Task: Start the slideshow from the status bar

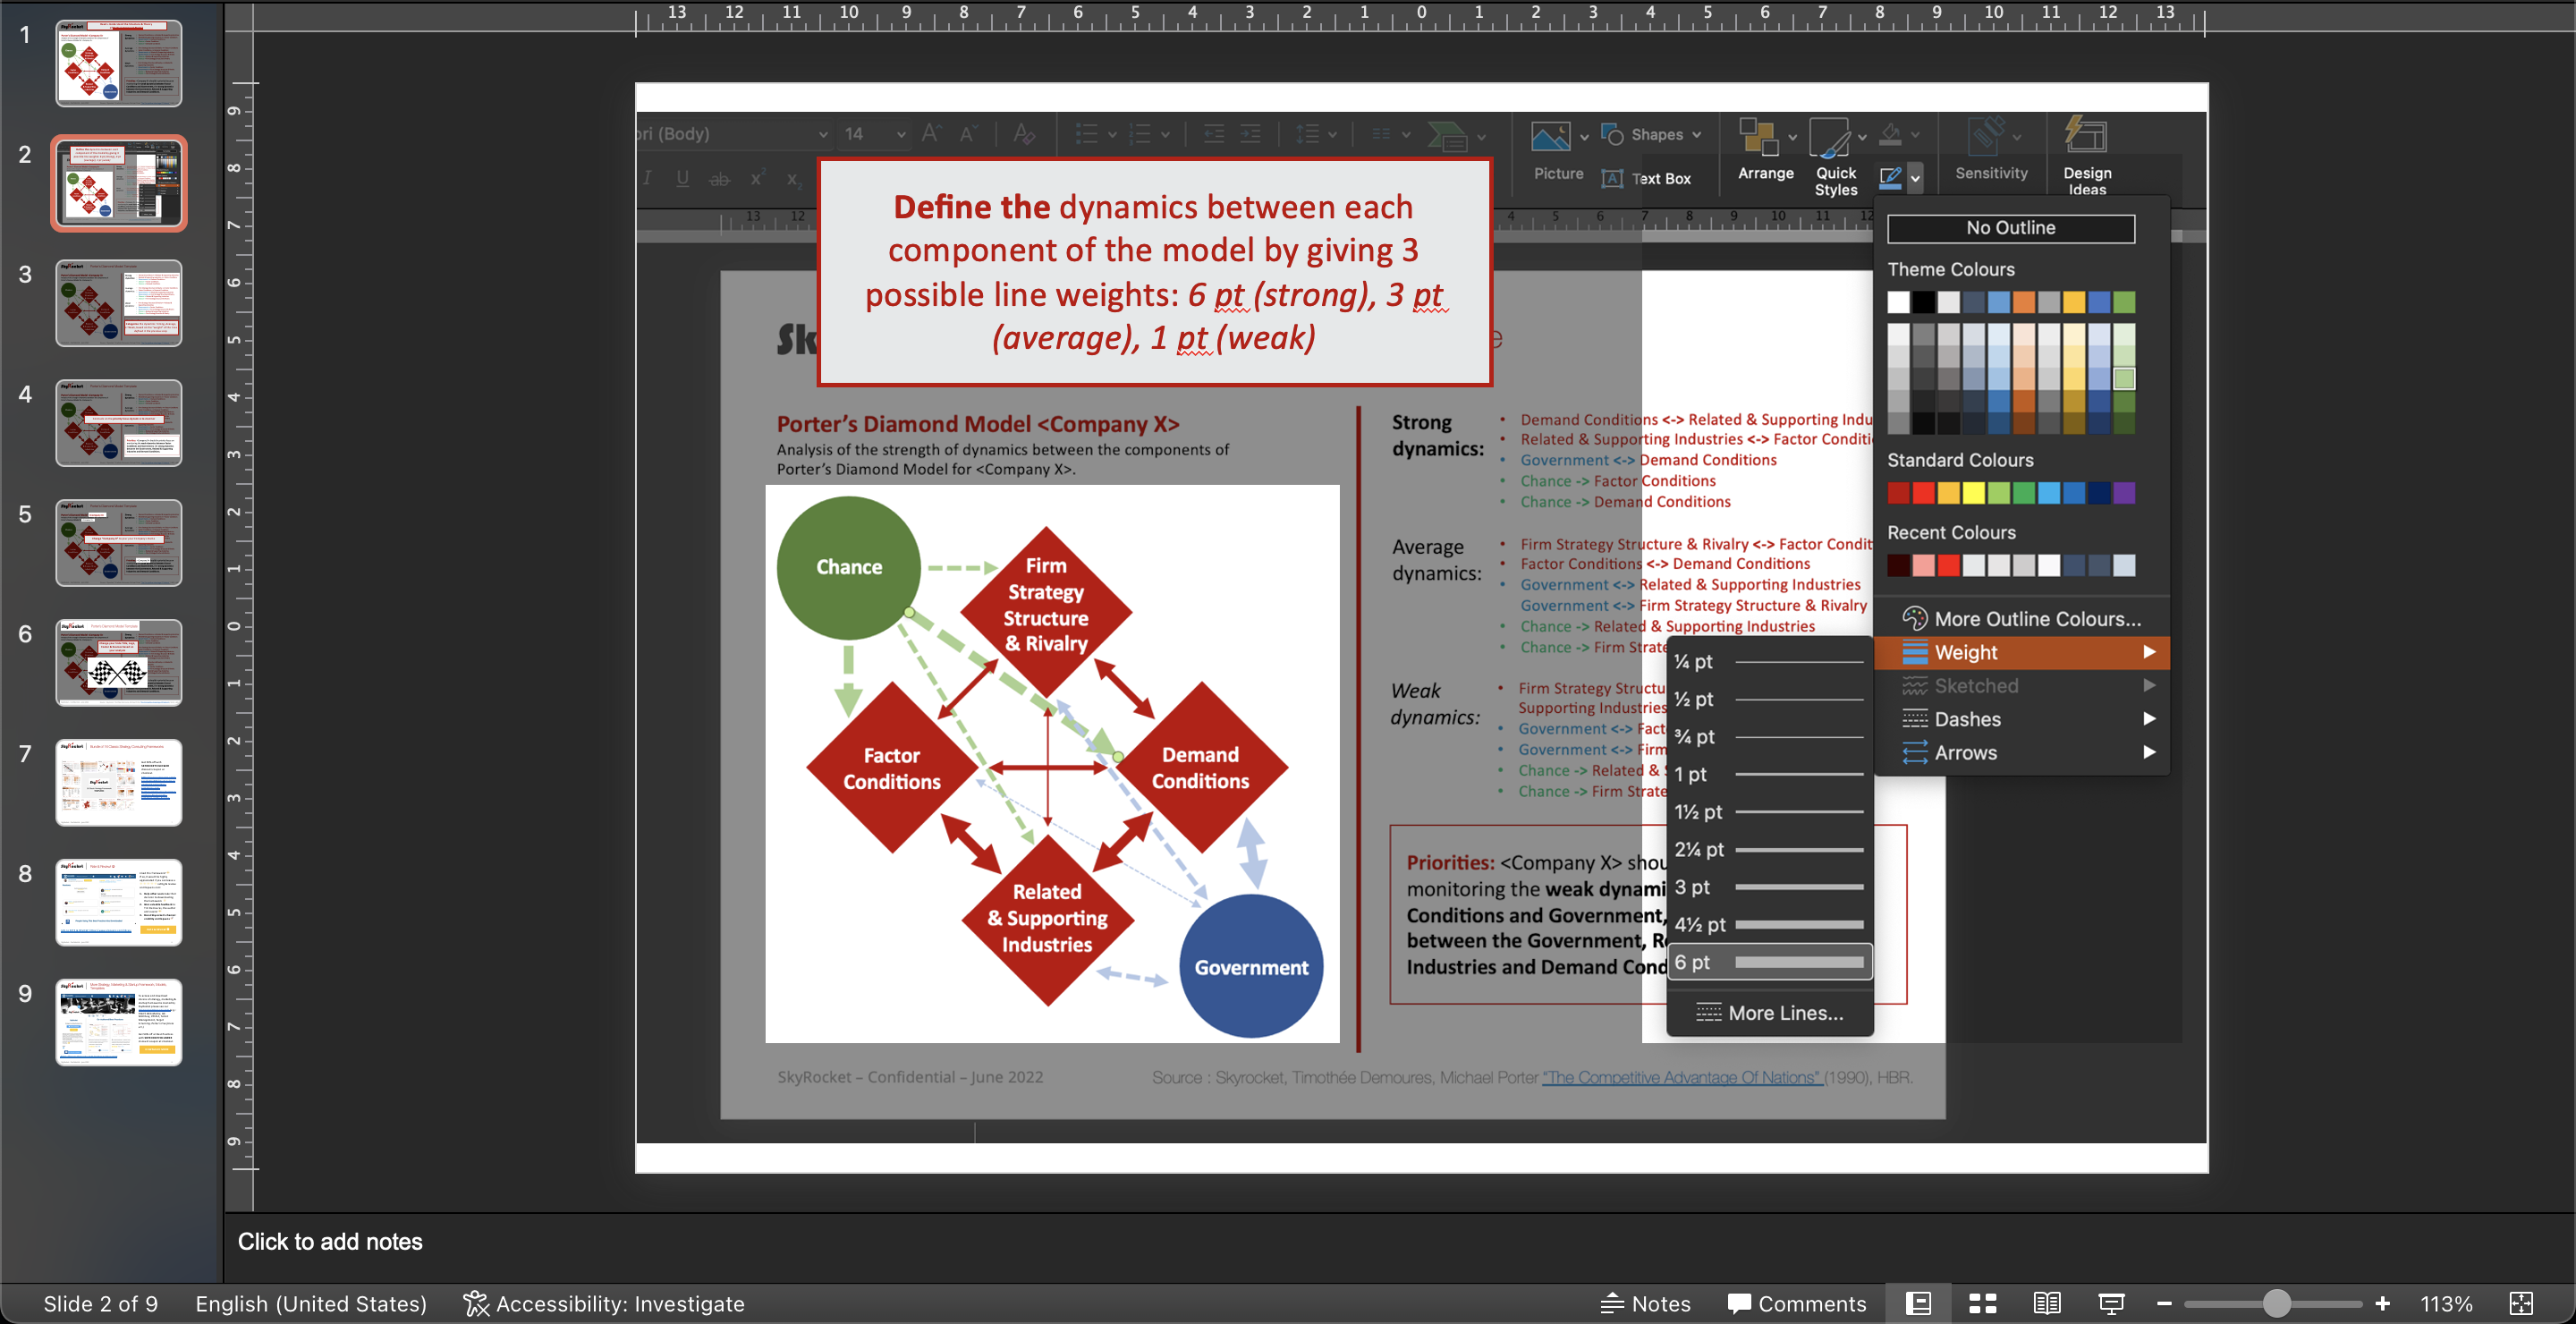Action: [2112, 1303]
